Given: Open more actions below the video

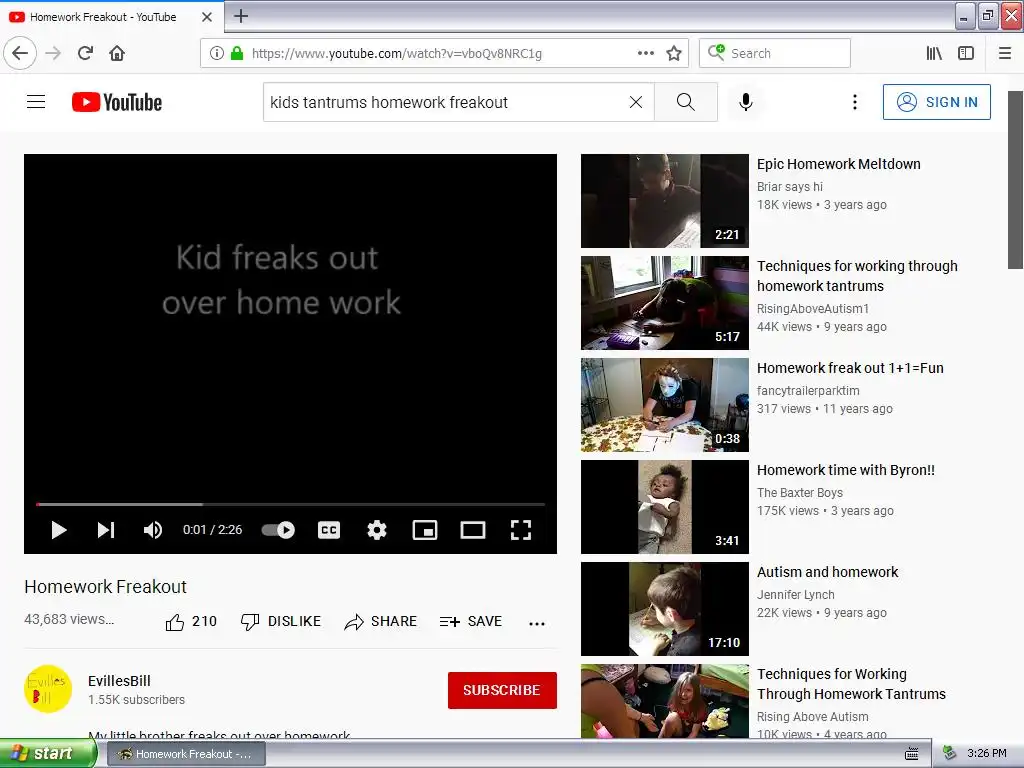Looking at the screenshot, I should tap(537, 624).
